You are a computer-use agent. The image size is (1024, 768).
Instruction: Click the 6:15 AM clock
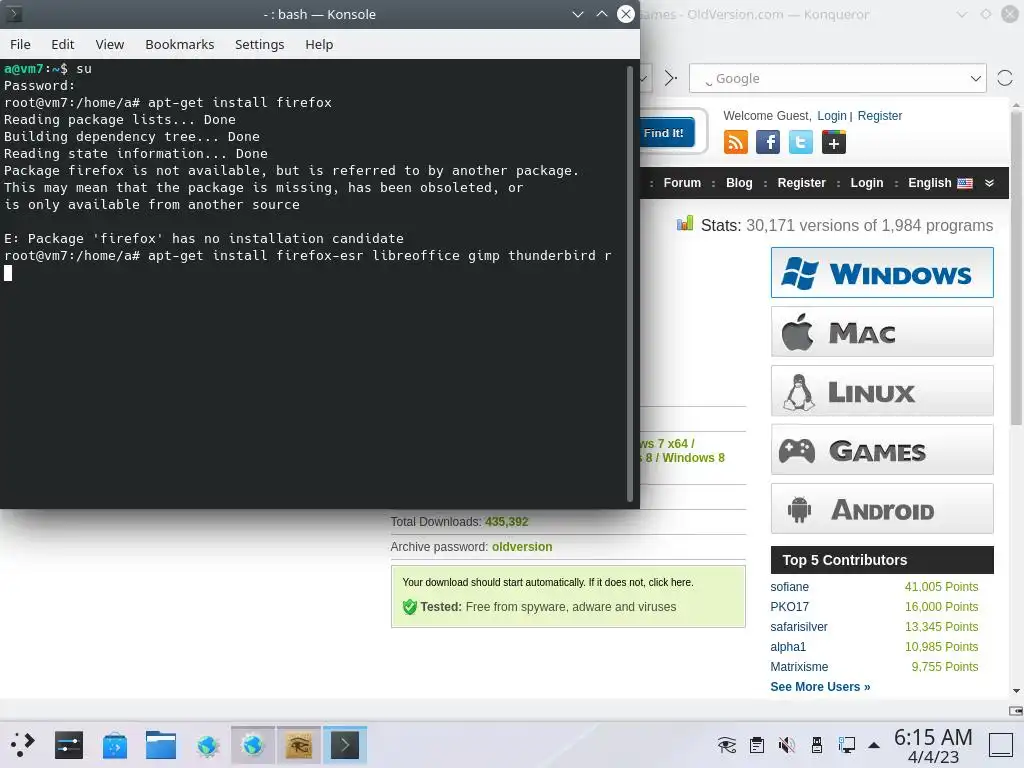pos(933,737)
